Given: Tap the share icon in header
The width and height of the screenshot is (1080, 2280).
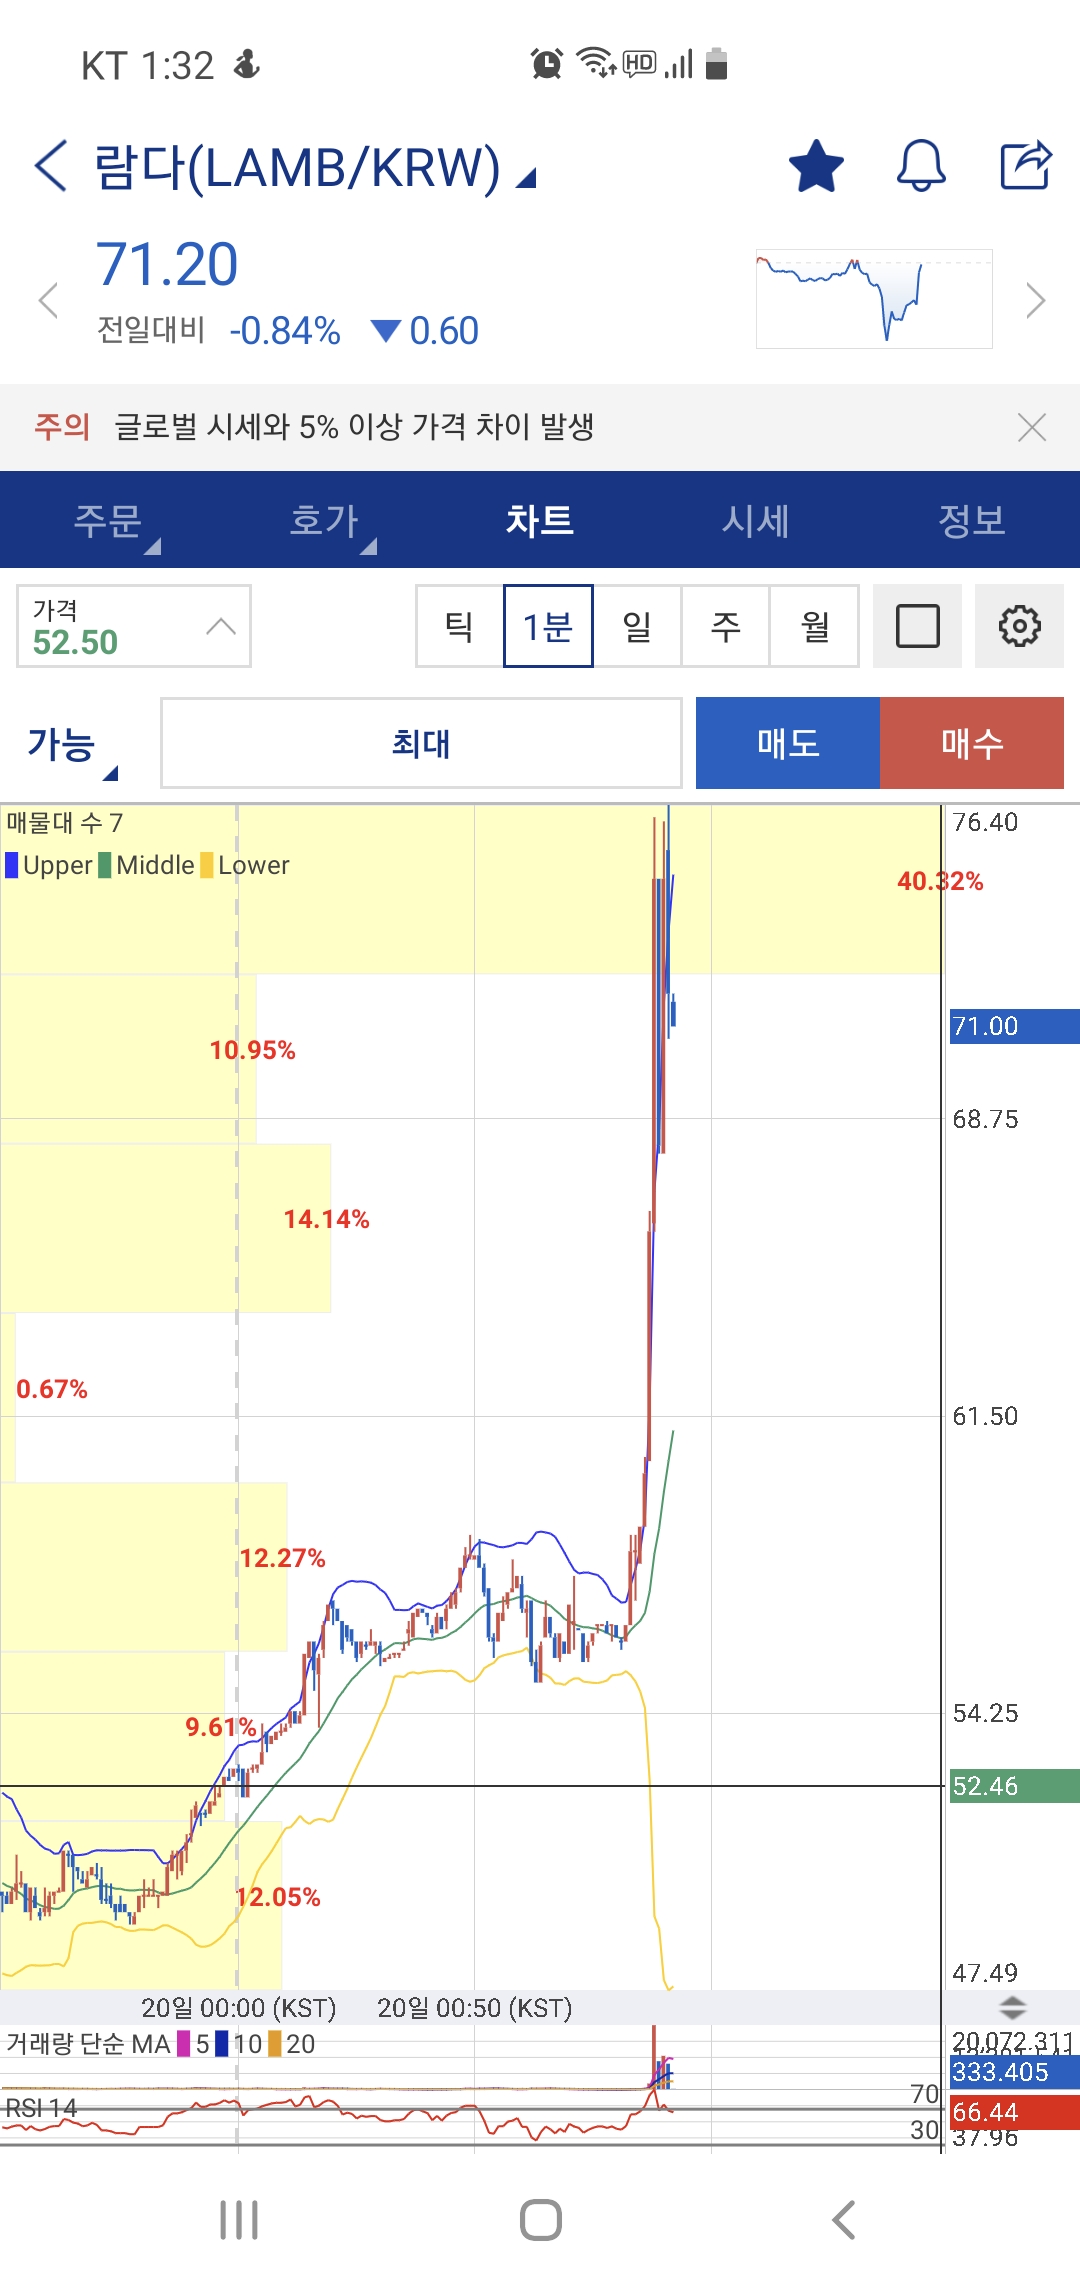Looking at the screenshot, I should pyautogui.click(x=1026, y=166).
